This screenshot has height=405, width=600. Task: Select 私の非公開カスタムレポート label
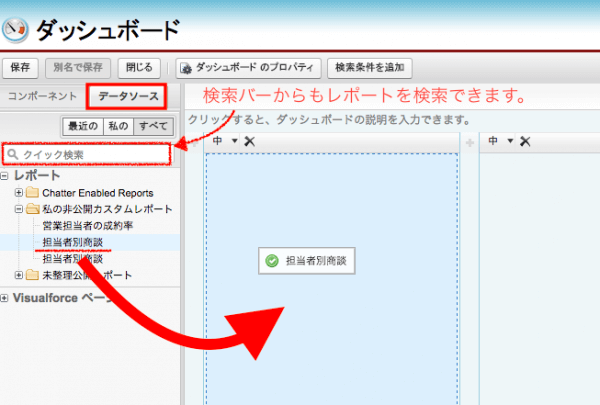tap(107, 209)
